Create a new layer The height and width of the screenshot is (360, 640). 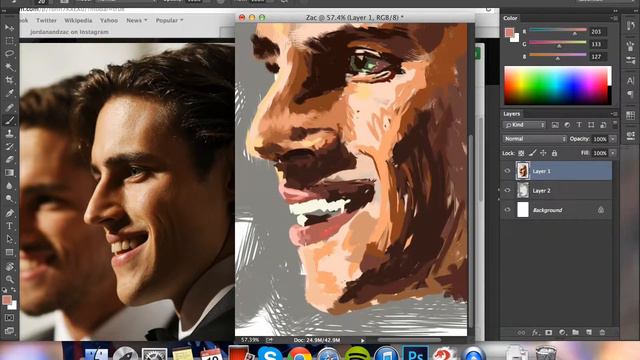[589, 333]
